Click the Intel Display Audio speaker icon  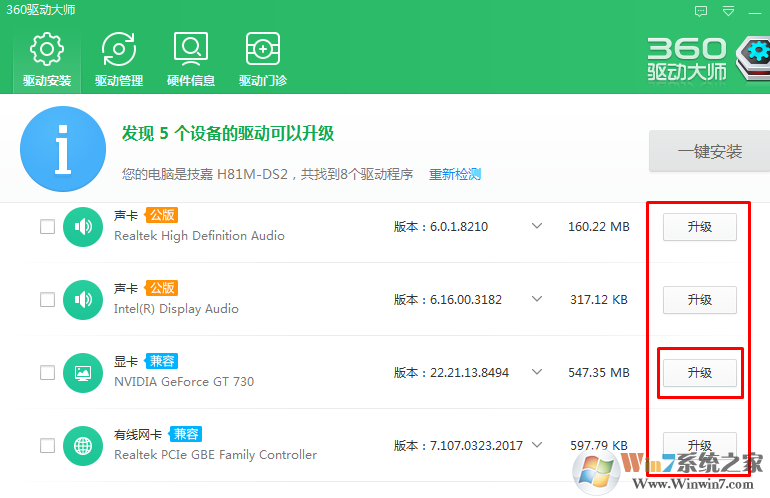(x=83, y=300)
